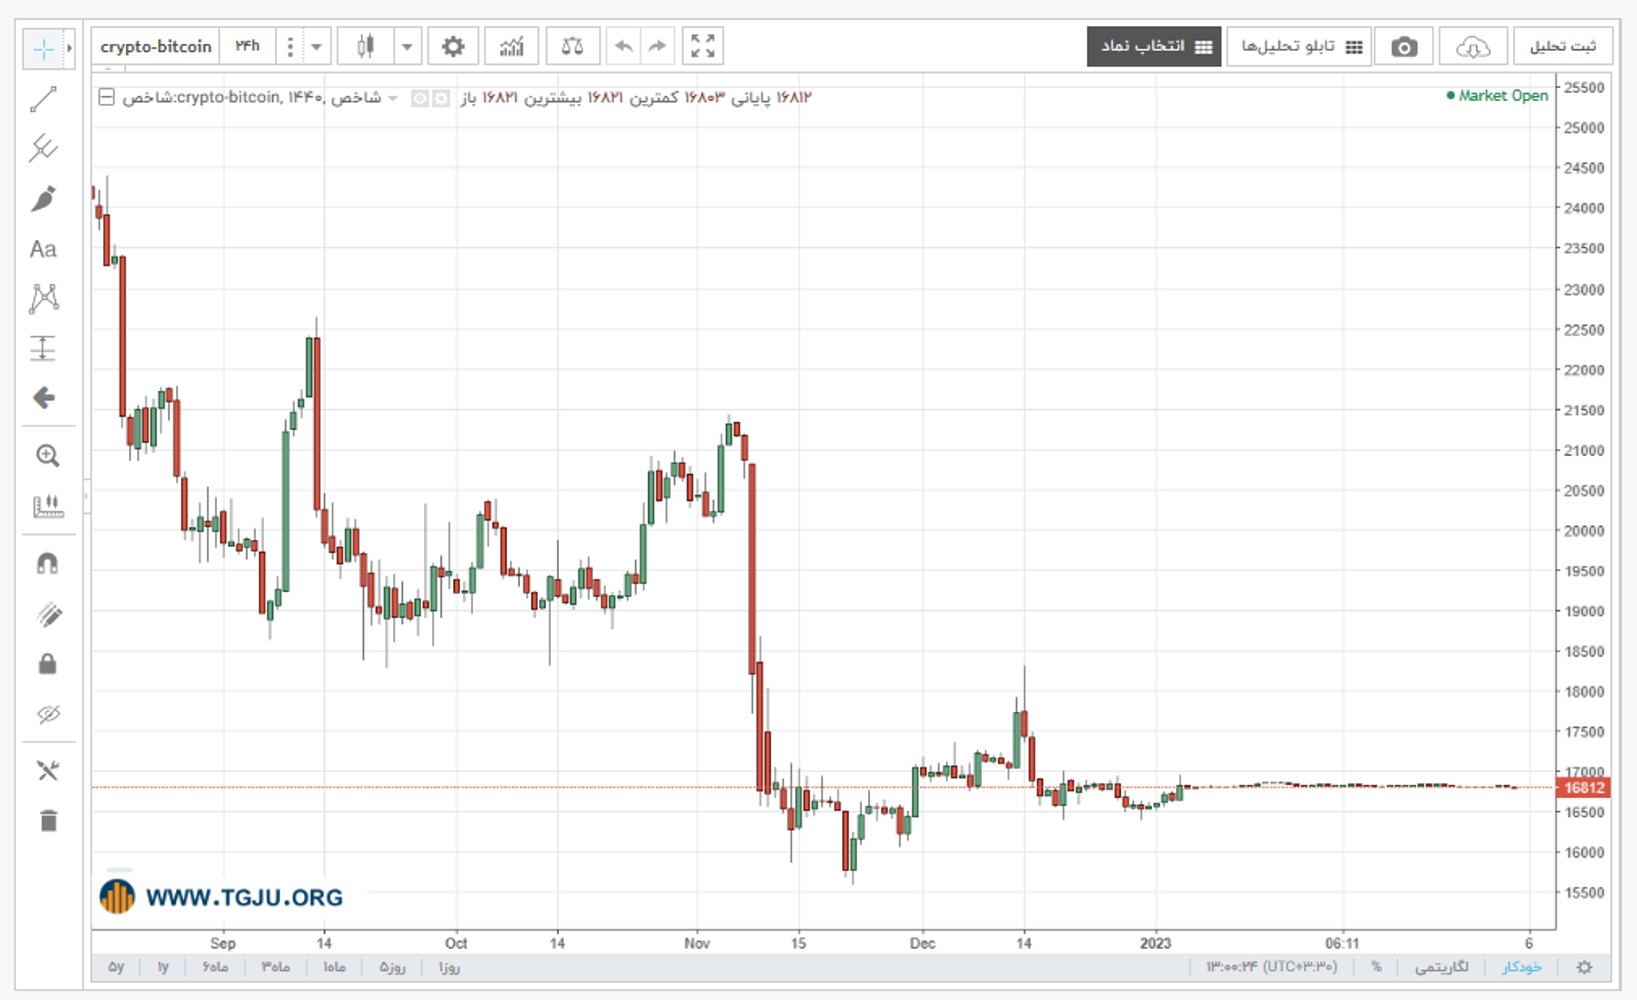1637x1000 pixels.
Task: Collapse the crypto-bitcoin indicator legend
Action: (106, 97)
